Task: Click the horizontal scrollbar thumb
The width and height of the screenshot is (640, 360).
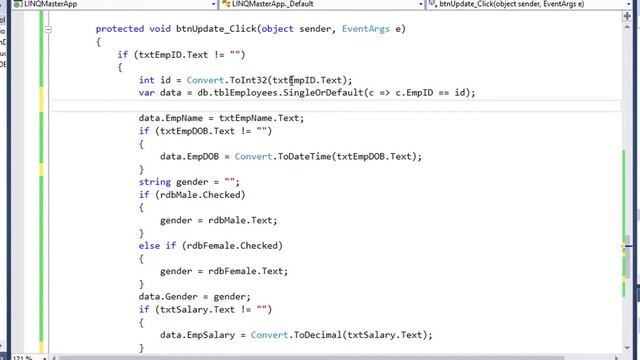Action: click(x=312, y=358)
